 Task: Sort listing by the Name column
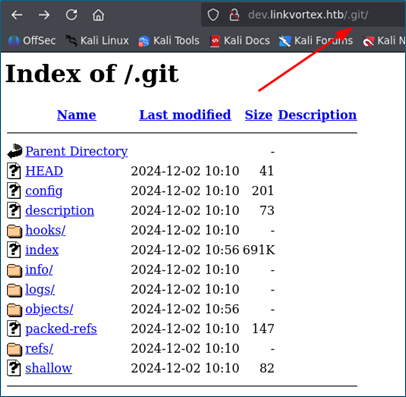[x=77, y=115]
